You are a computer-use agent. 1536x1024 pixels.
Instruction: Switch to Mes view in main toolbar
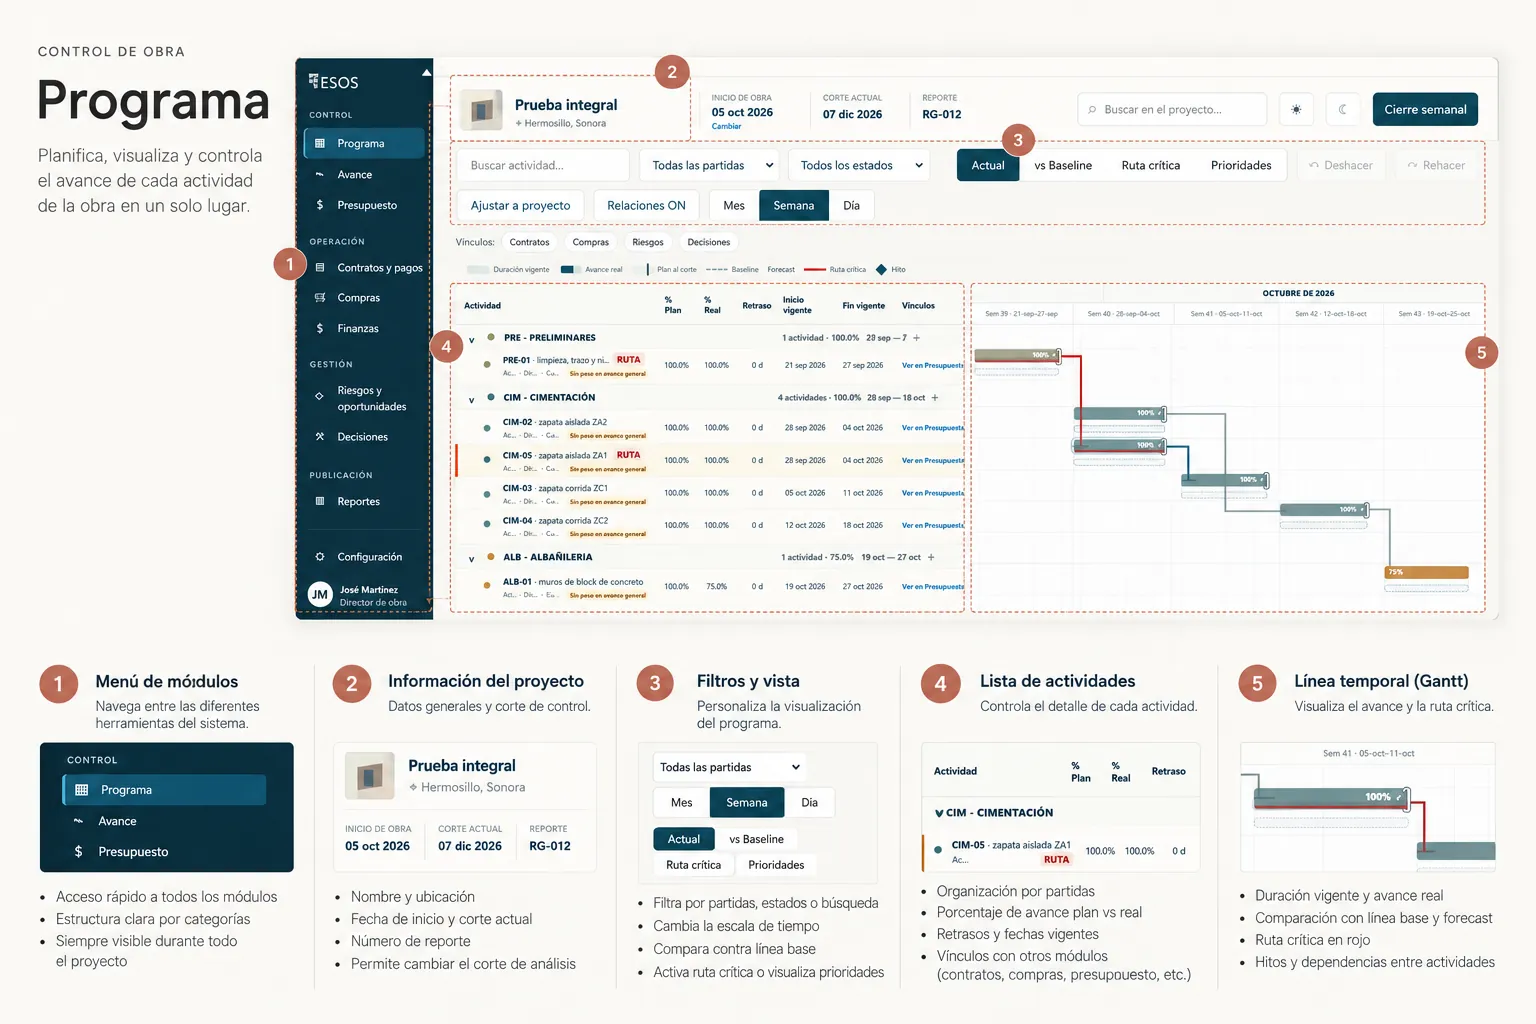tap(734, 205)
